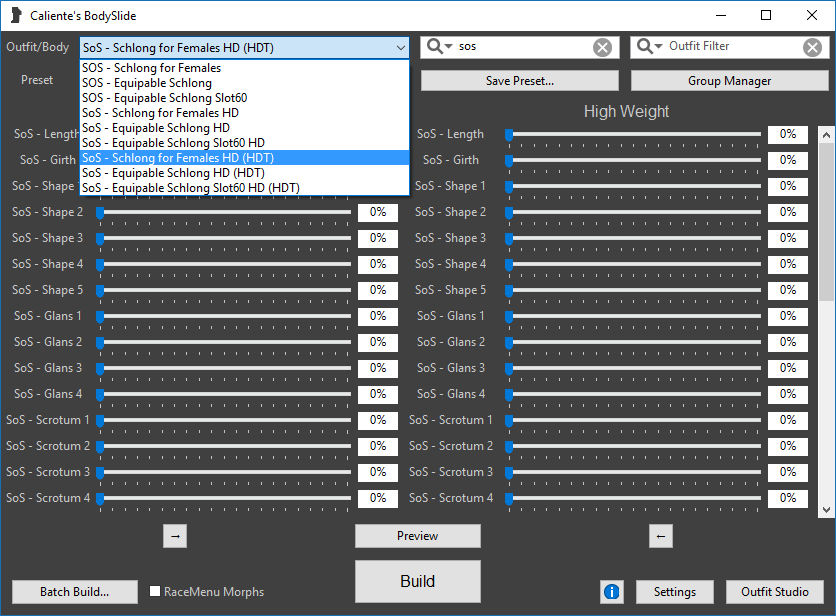Click the low weight SoS - Glans 1 slider
The image size is (836, 616).
point(224,316)
